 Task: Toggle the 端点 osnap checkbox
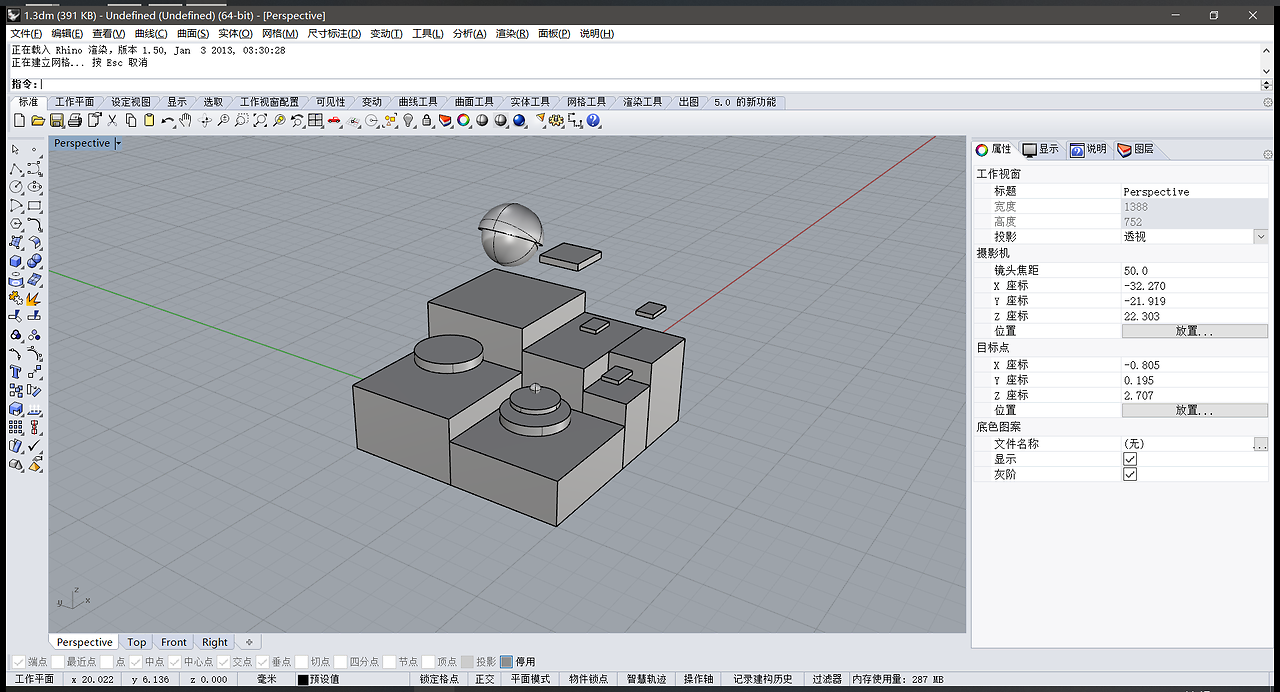(17, 662)
